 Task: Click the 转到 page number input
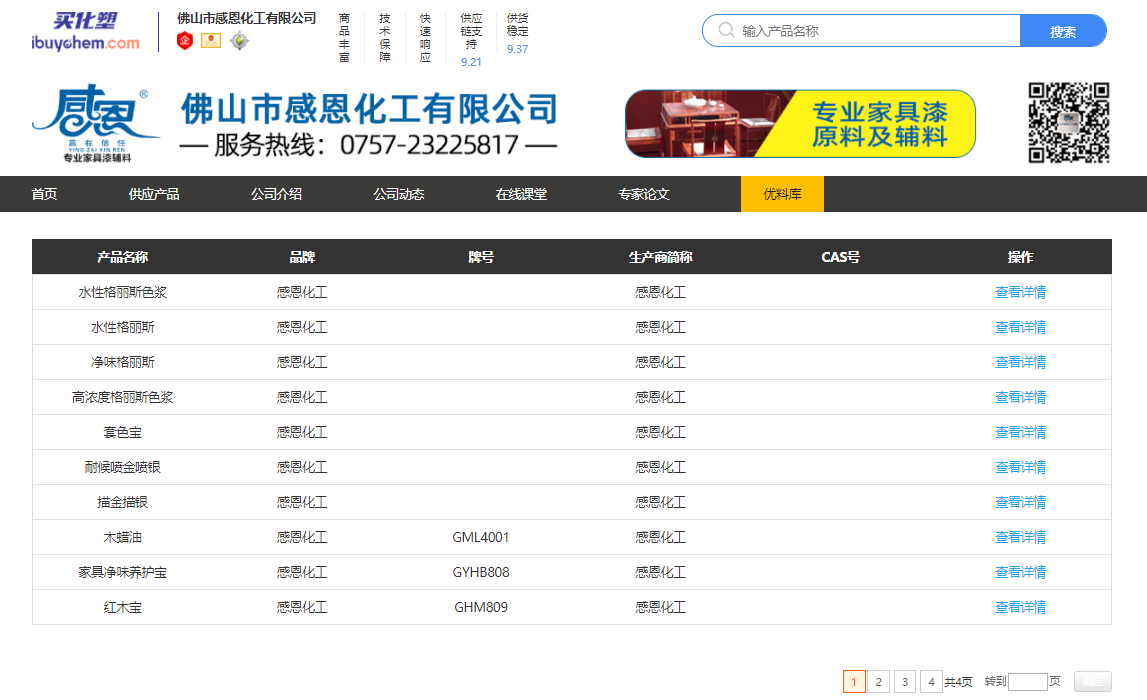point(1028,682)
